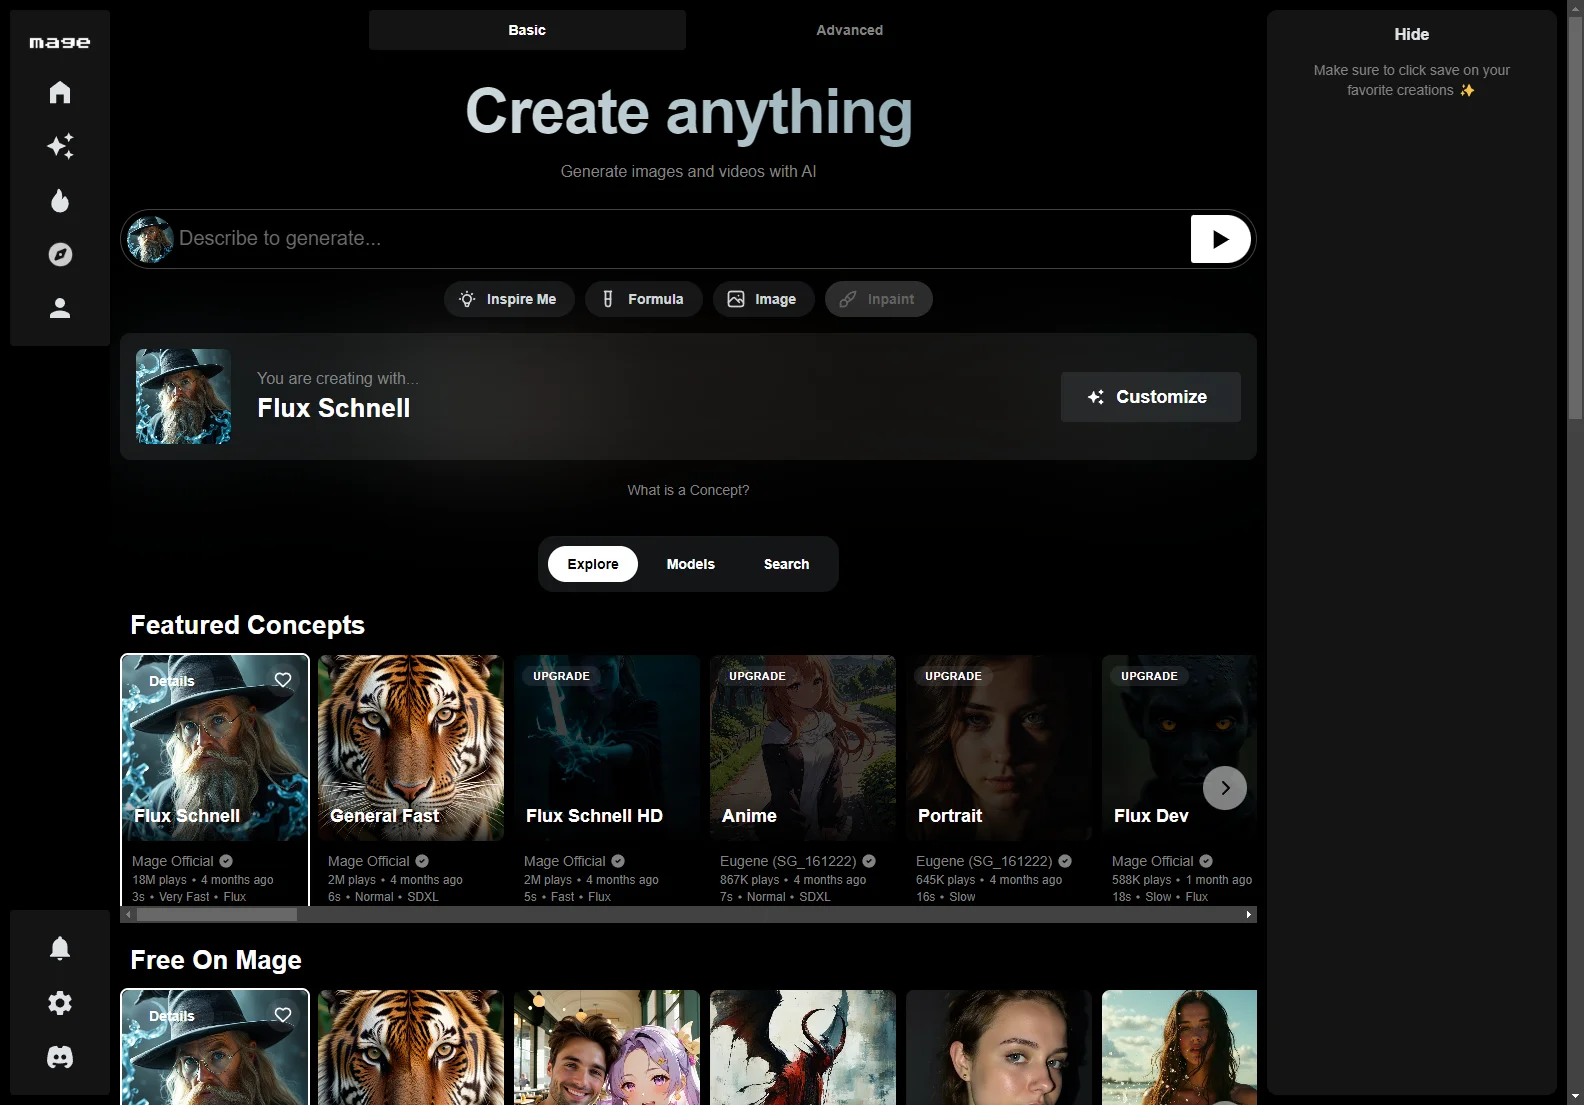Screen dimensions: 1584x1105
Task: Click the Featured Concepts heading
Action: [247, 625]
